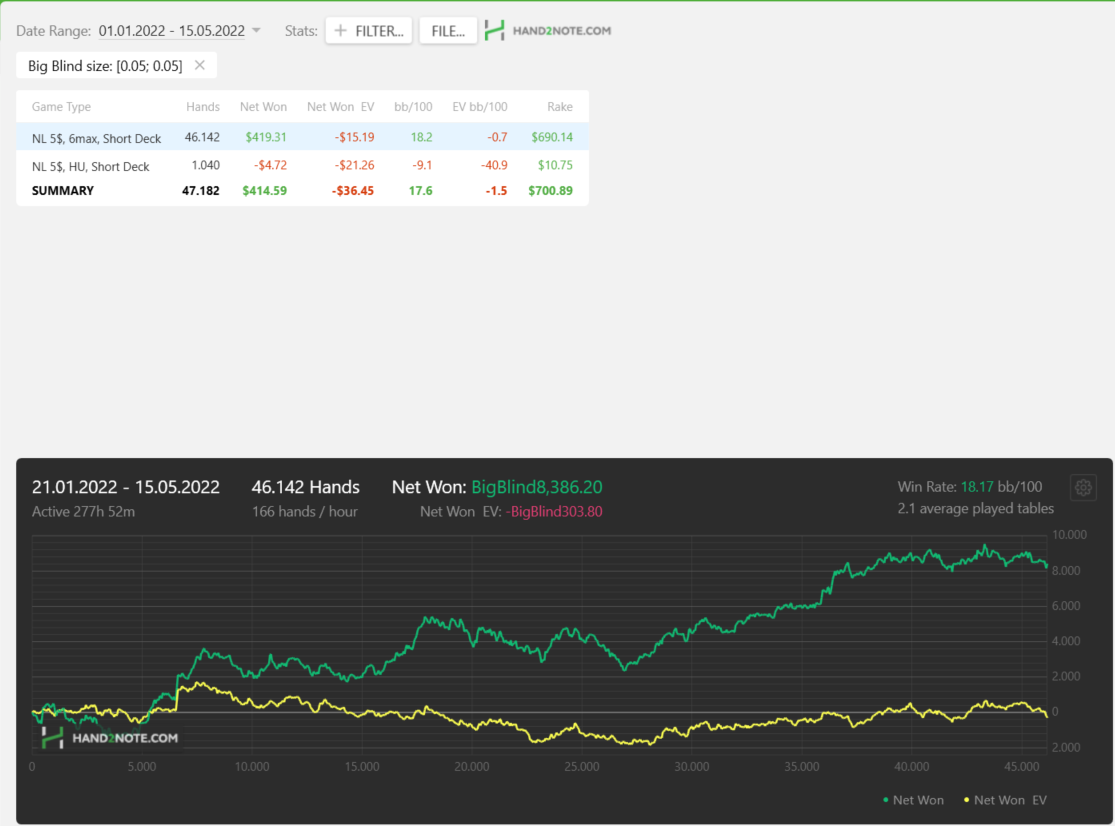
Task: Toggle the Net Won EV legend entry
Action: (x=1005, y=800)
